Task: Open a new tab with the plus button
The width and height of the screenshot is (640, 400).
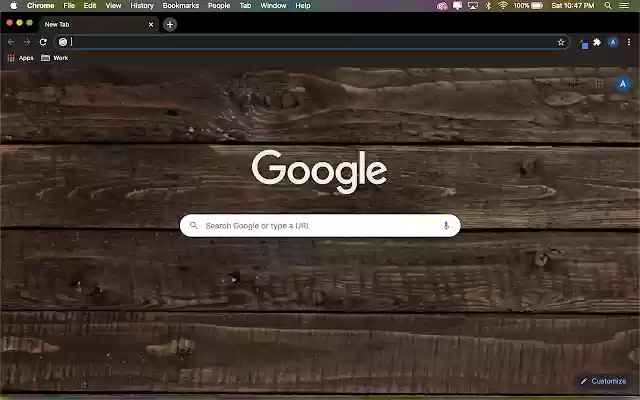Action: pyautogui.click(x=170, y=24)
